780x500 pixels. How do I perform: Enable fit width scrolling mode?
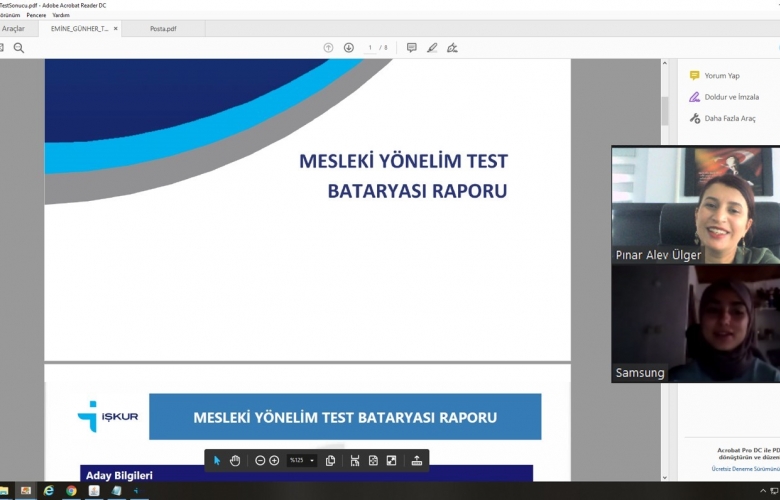[355, 461]
